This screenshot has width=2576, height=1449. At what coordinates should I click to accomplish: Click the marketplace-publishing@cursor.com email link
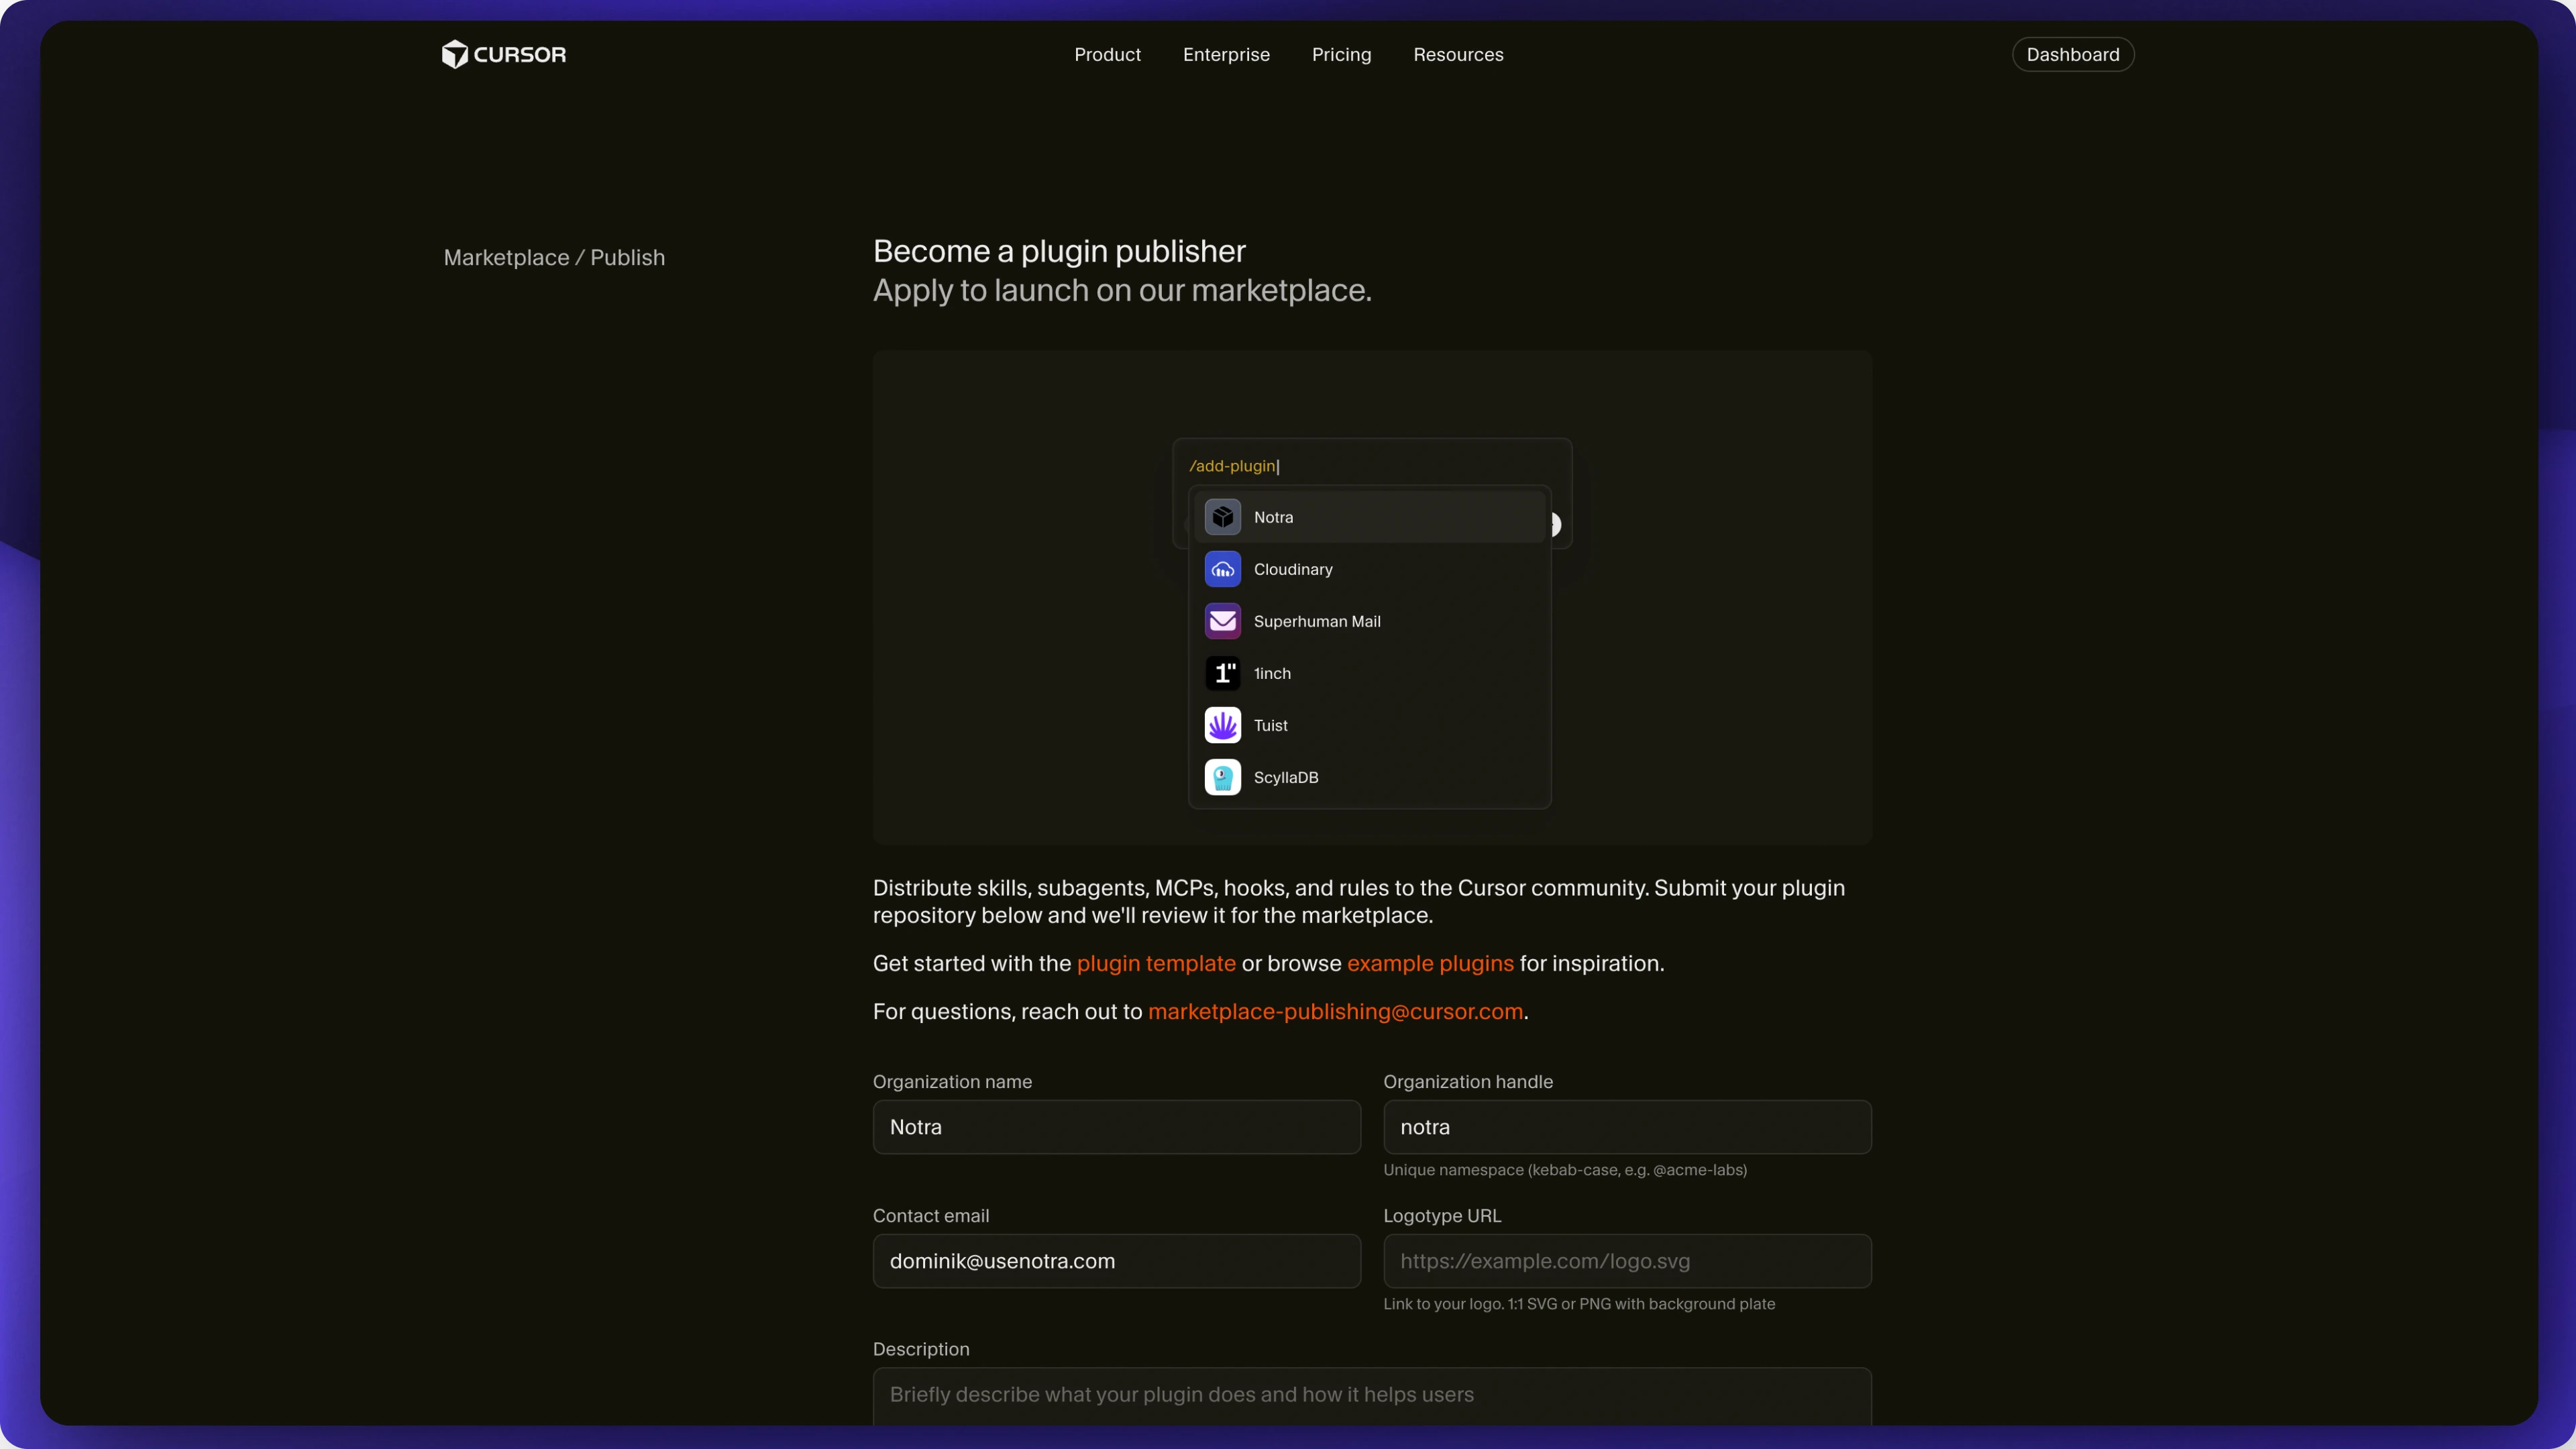coord(1335,1011)
